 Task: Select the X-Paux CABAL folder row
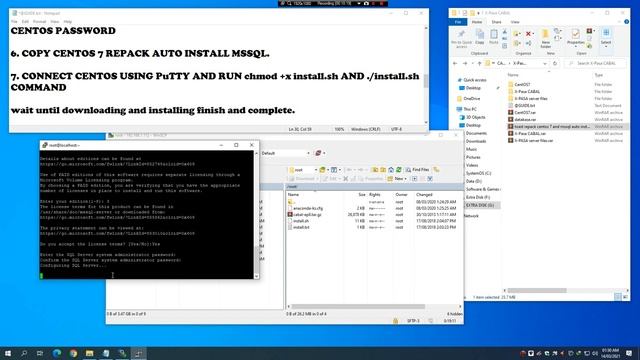527,92
